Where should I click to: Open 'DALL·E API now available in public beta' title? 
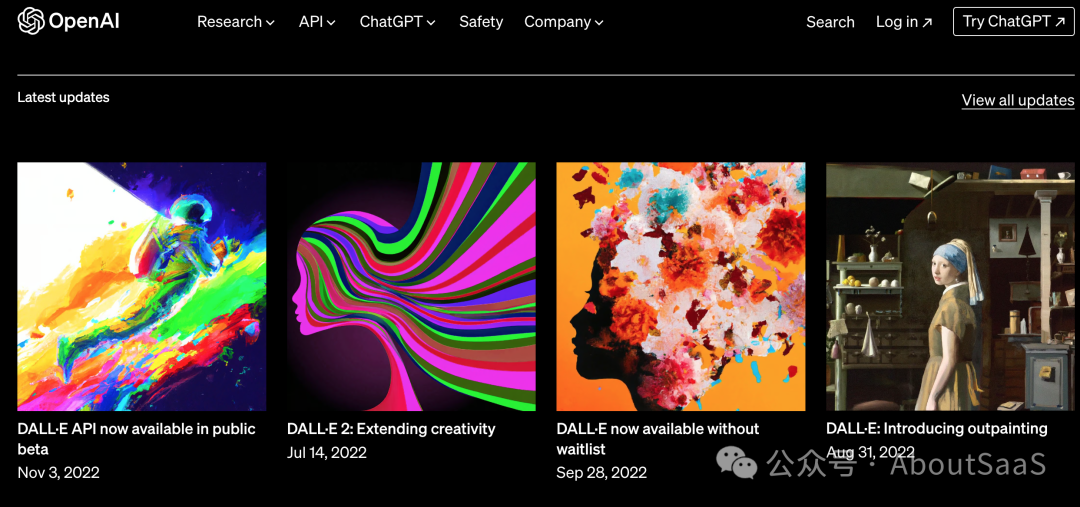[136, 439]
